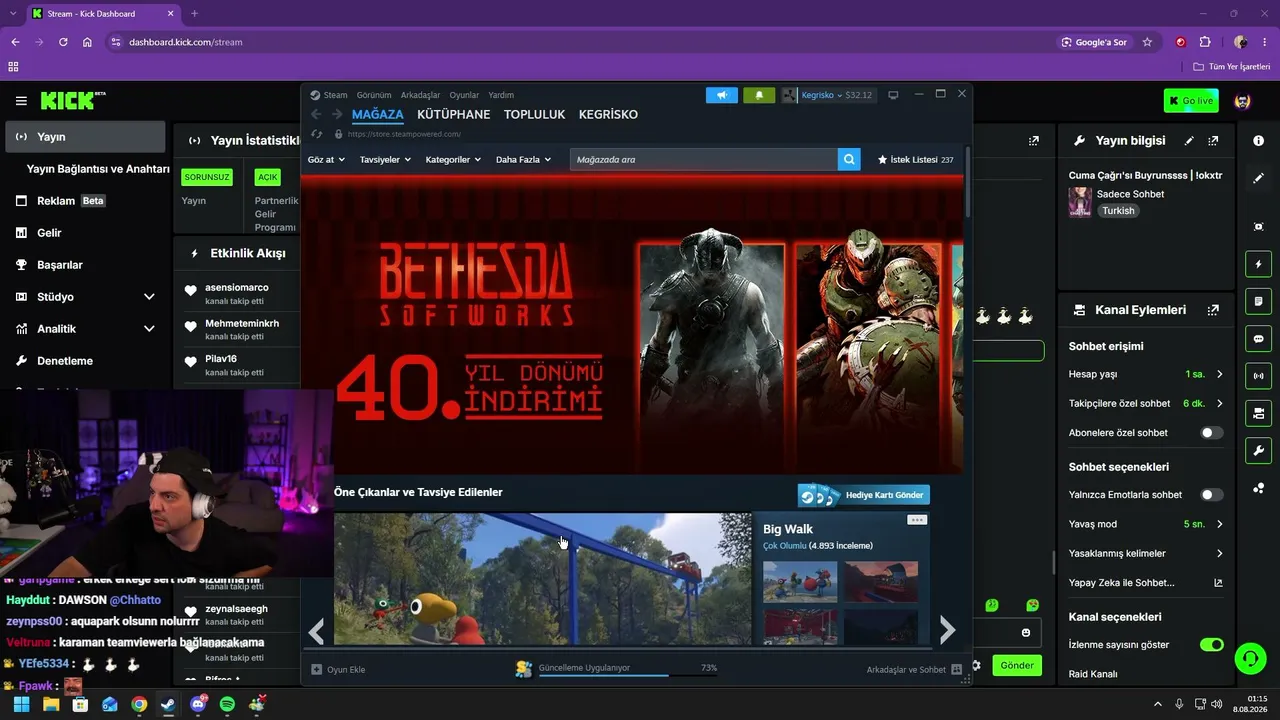Switch to the KÜTÜPHANE tab
Image resolution: width=1280 pixels, height=720 pixels.
click(x=454, y=114)
